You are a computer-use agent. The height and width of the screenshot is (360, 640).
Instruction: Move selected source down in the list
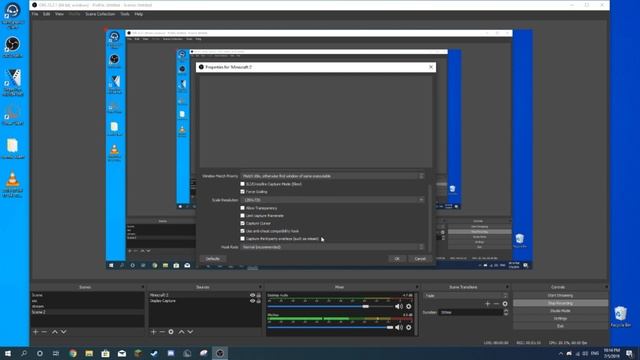tap(190, 332)
